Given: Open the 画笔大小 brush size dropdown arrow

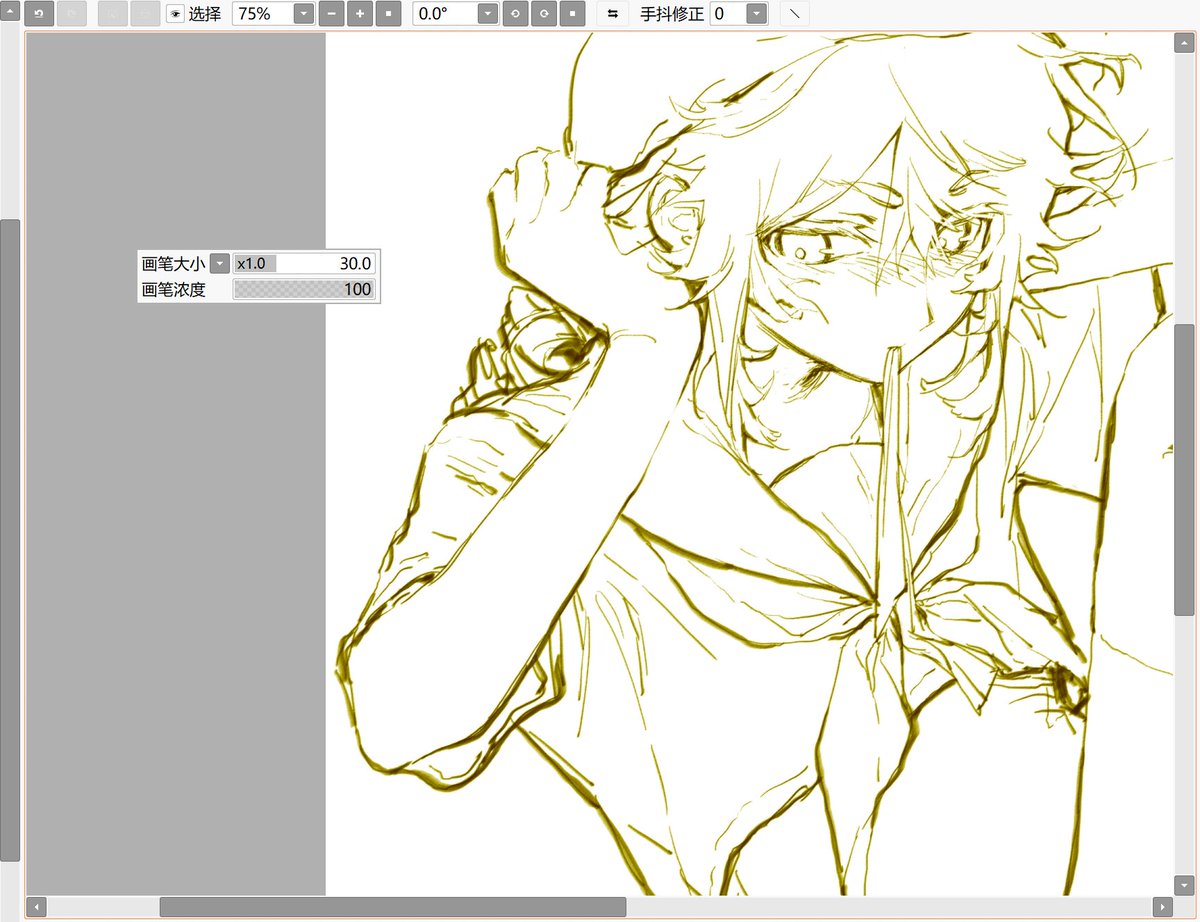Looking at the screenshot, I should (x=220, y=264).
